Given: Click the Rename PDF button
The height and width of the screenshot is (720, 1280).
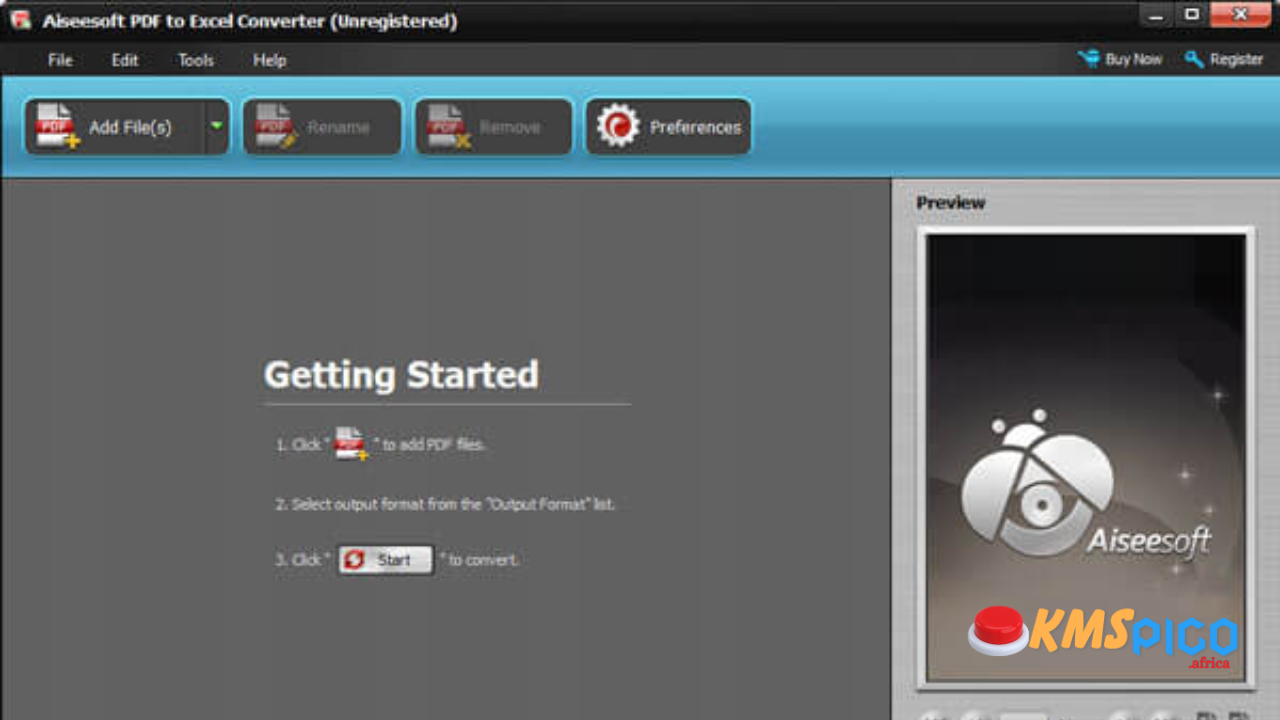Looking at the screenshot, I should pyautogui.click(x=322, y=127).
